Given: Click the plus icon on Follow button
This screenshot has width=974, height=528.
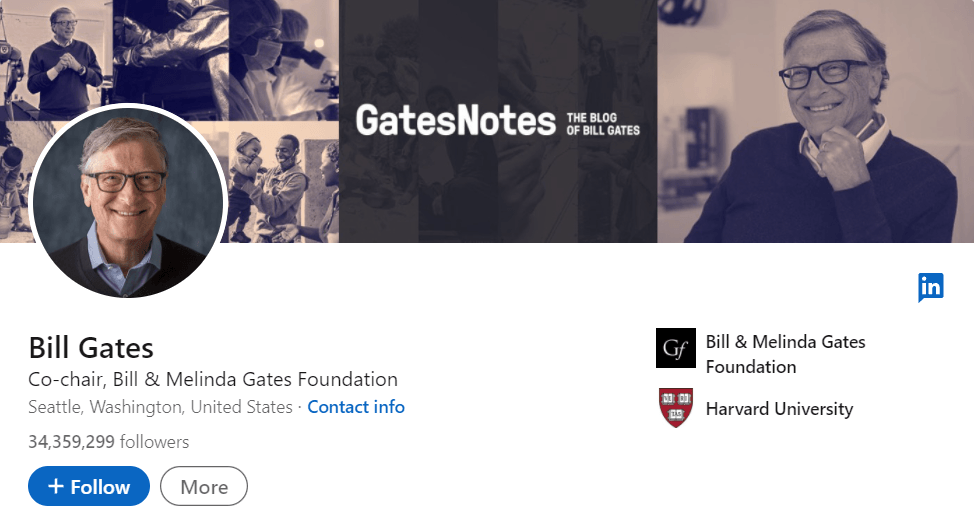Looking at the screenshot, I should click(56, 487).
